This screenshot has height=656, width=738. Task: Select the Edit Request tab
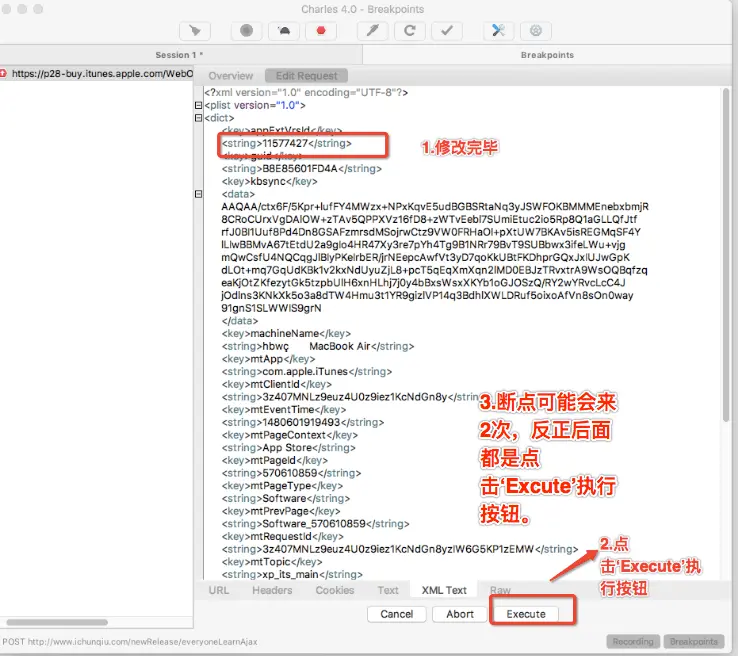pyautogui.click(x=306, y=76)
